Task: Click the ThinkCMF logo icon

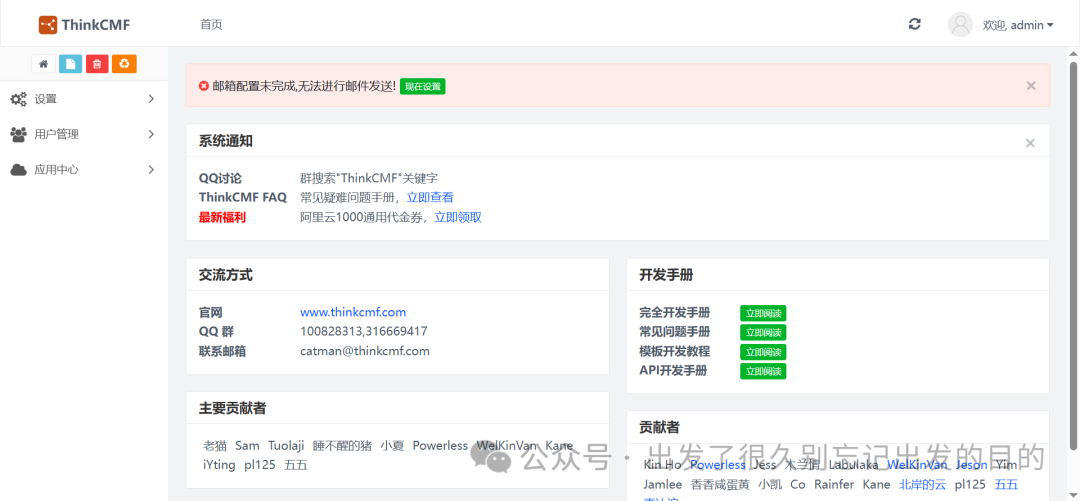Action: [x=48, y=25]
